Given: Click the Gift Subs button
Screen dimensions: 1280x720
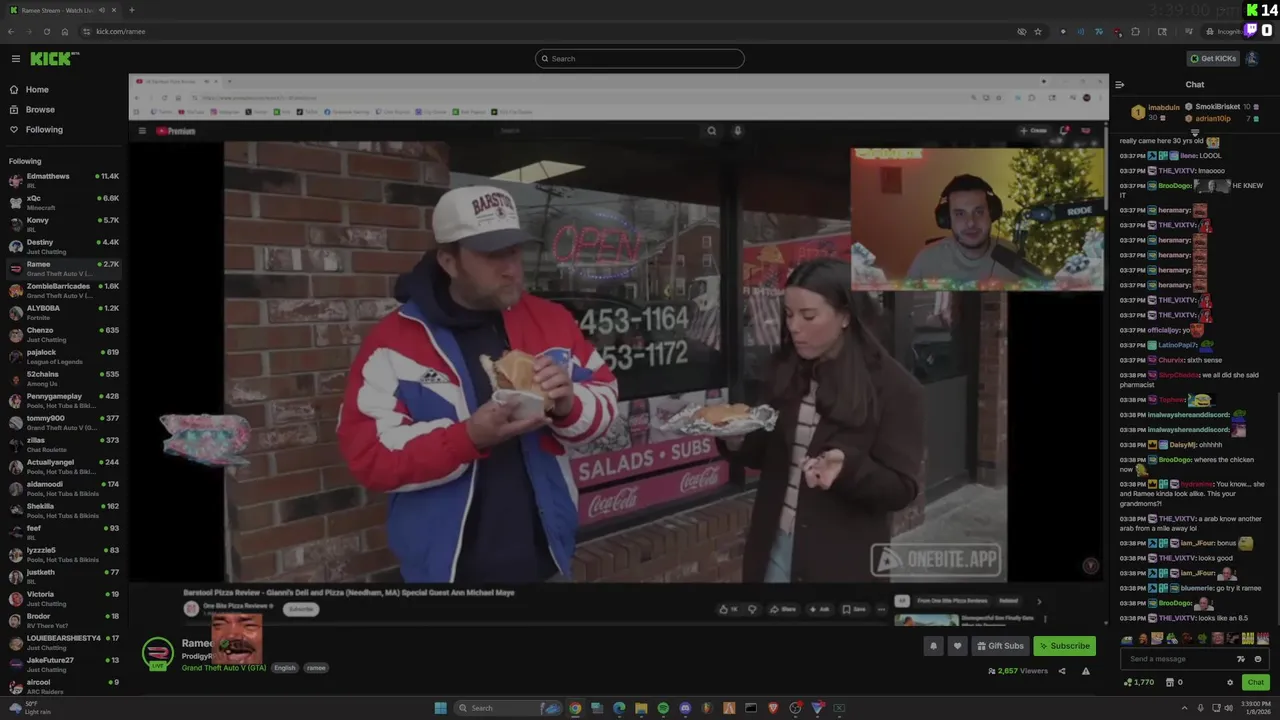Looking at the screenshot, I should [1000, 646].
